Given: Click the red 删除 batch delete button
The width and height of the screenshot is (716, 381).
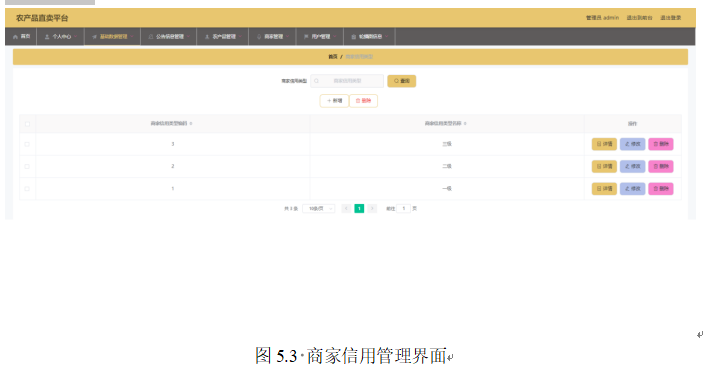Looking at the screenshot, I should (x=363, y=101).
